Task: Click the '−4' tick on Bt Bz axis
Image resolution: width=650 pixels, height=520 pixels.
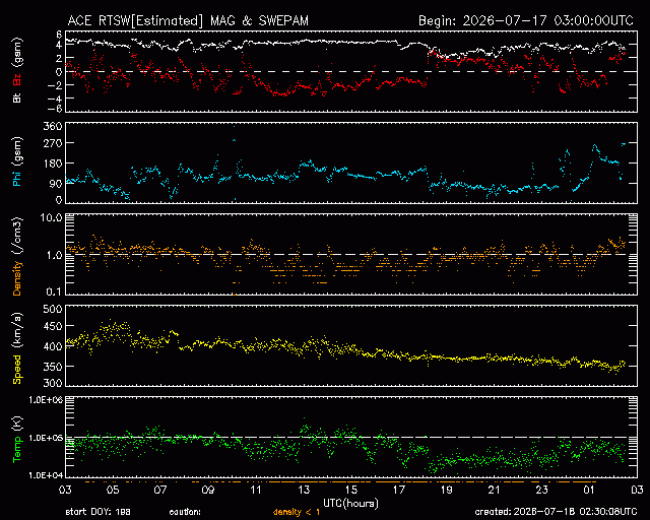Action: (x=56, y=99)
